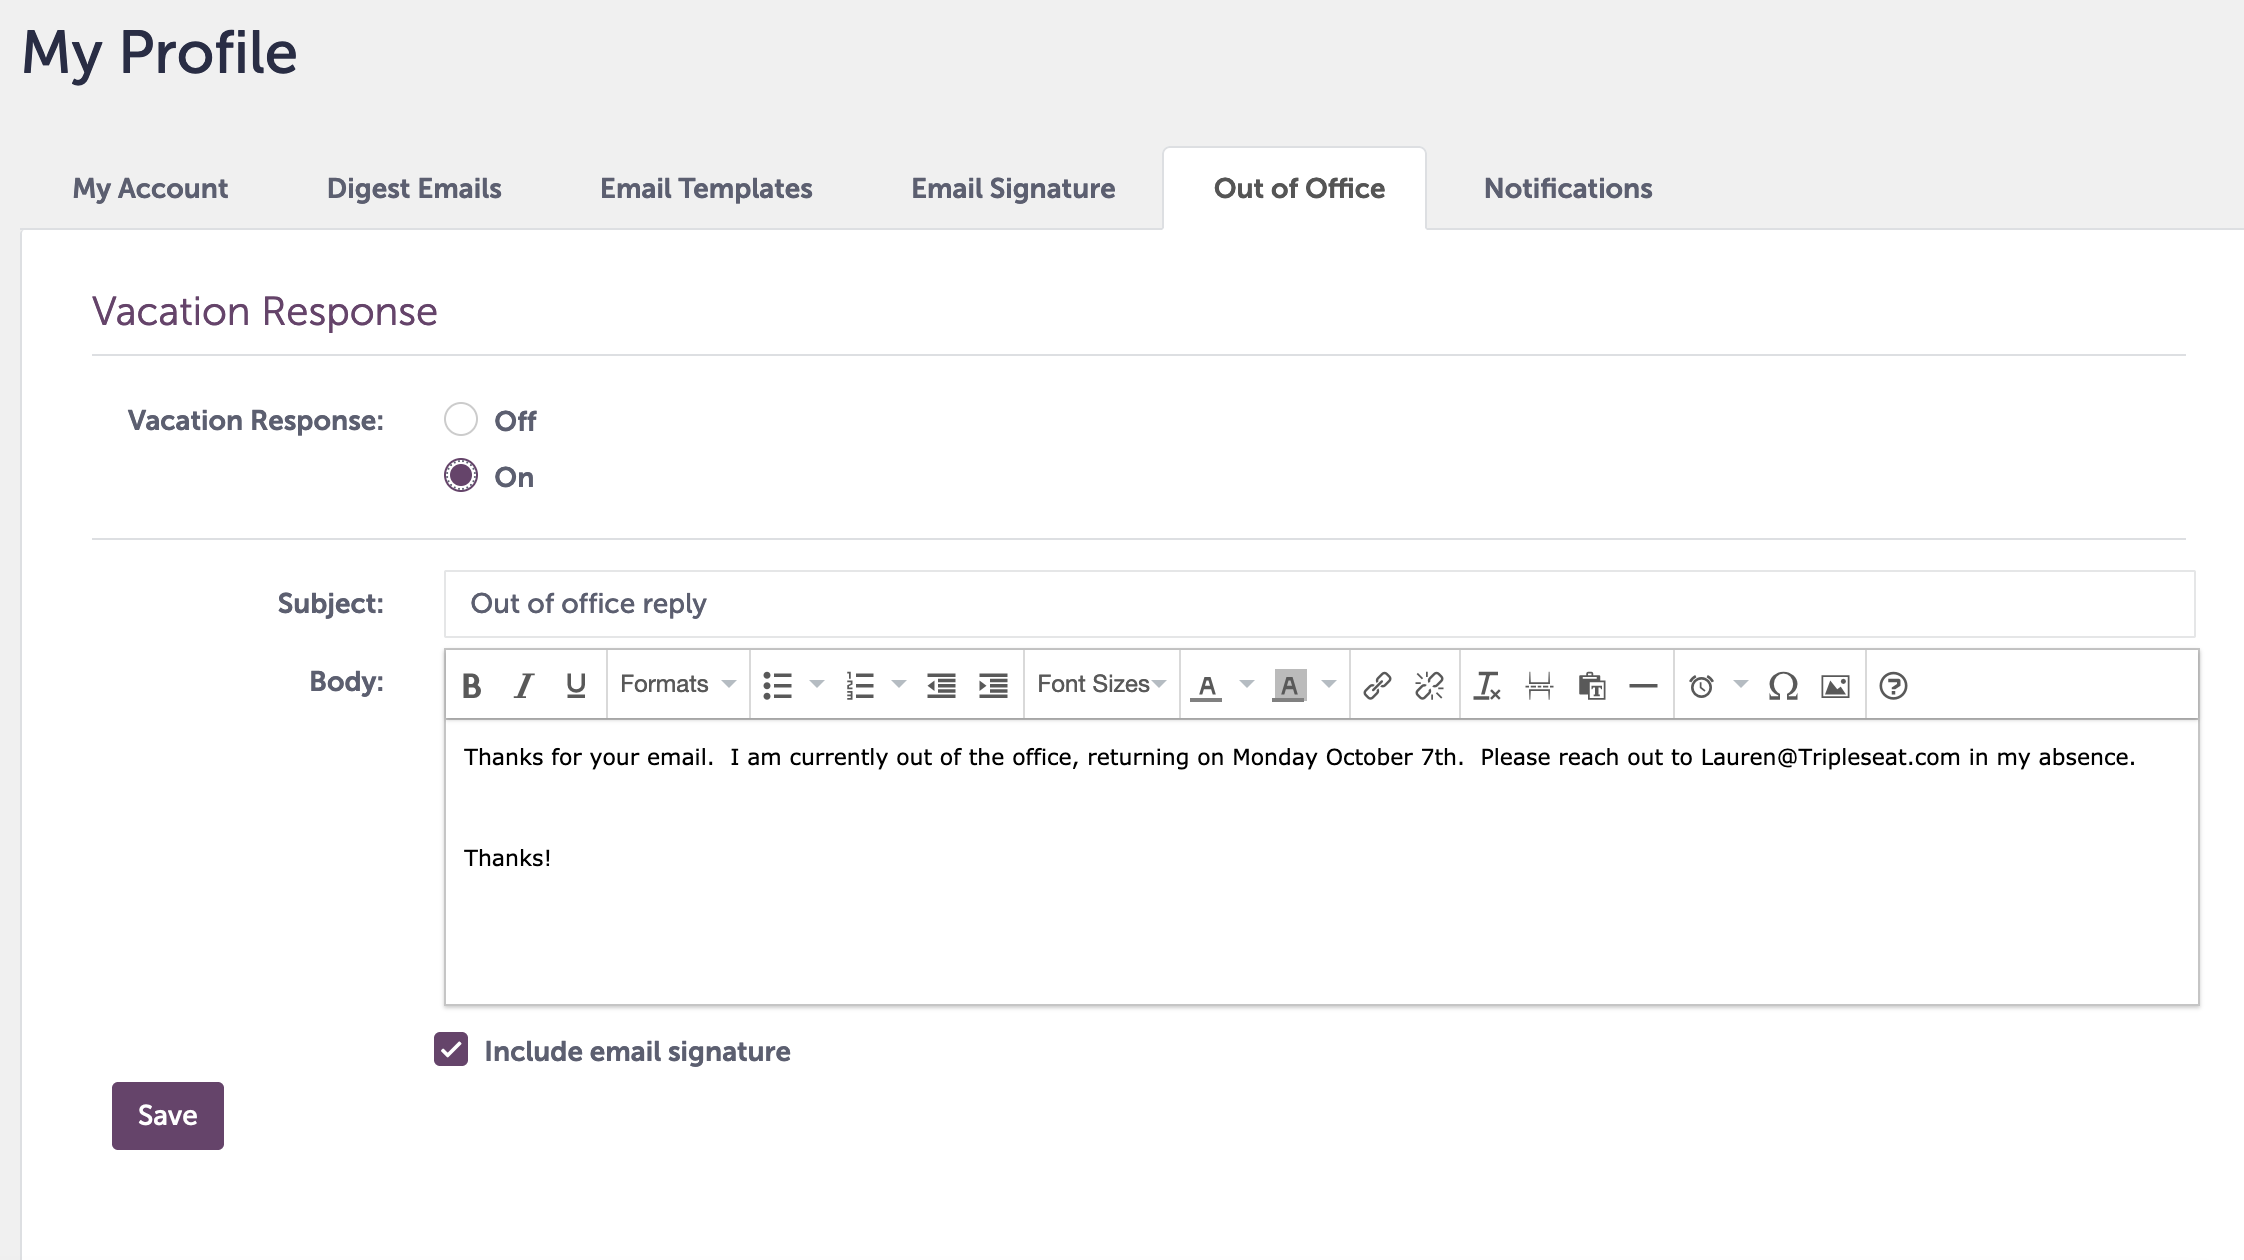The image size is (2244, 1260).
Task: Insert a page break
Action: (1539, 685)
